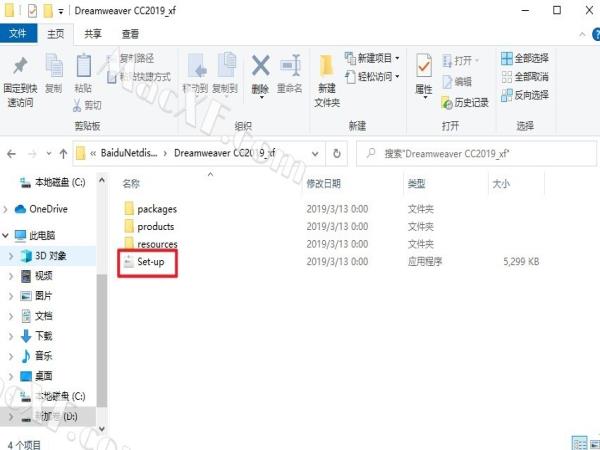The width and height of the screenshot is (600, 450).
Task: Switch to the Home (主页) tab
Action: tap(55, 34)
